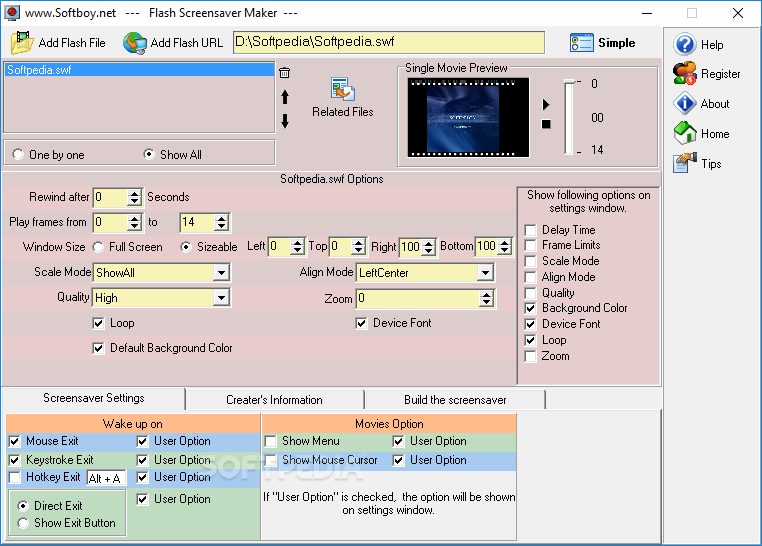Select Softpedia.swf in the file list
Image resolution: width=762 pixels, height=546 pixels.
pos(139,70)
